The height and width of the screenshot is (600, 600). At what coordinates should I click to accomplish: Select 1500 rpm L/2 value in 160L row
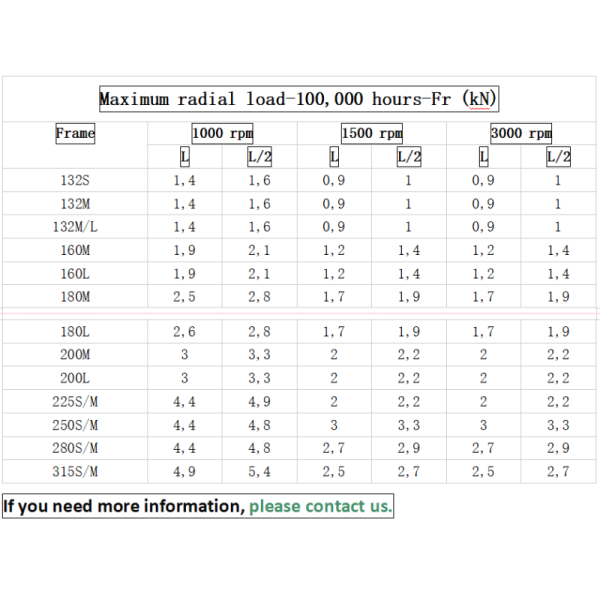[409, 274]
